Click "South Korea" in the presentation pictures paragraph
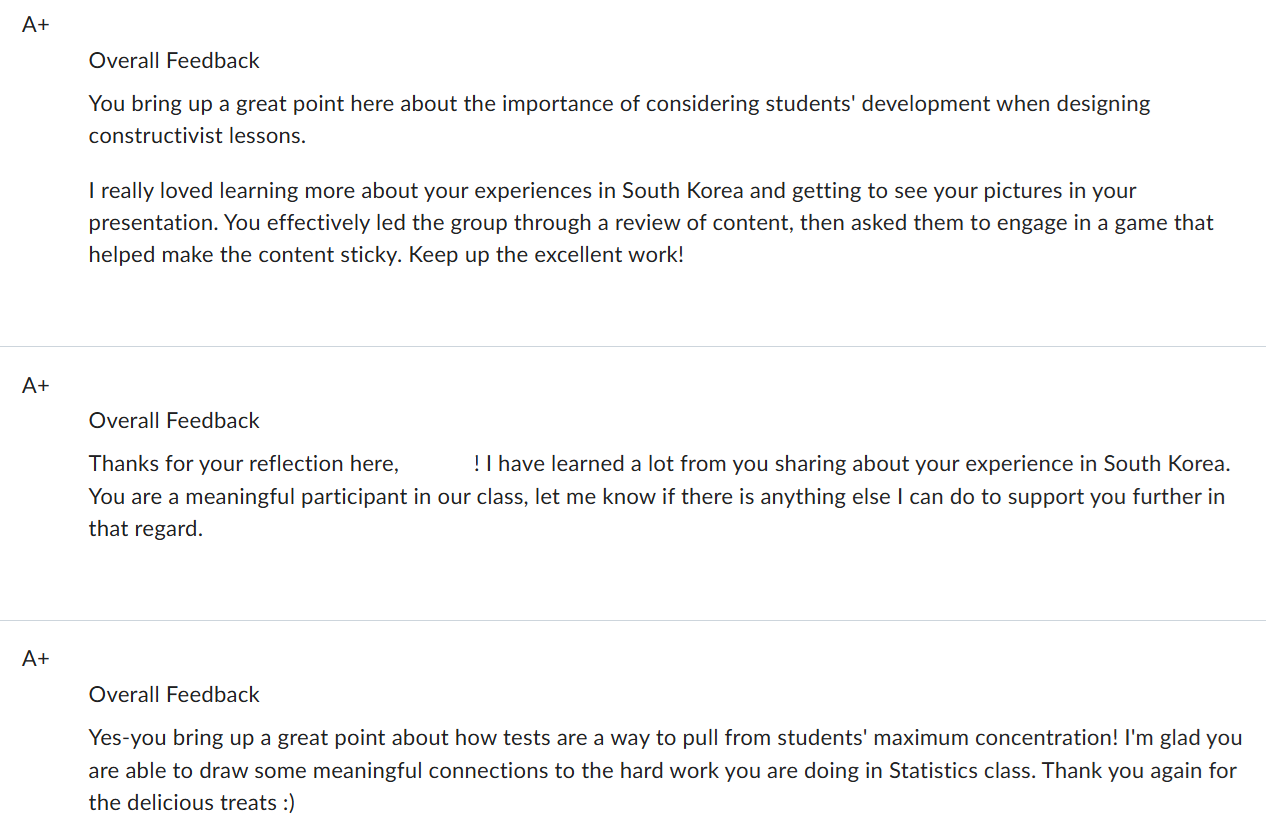Viewport: 1266px width, 836px height. coord(682,191)
